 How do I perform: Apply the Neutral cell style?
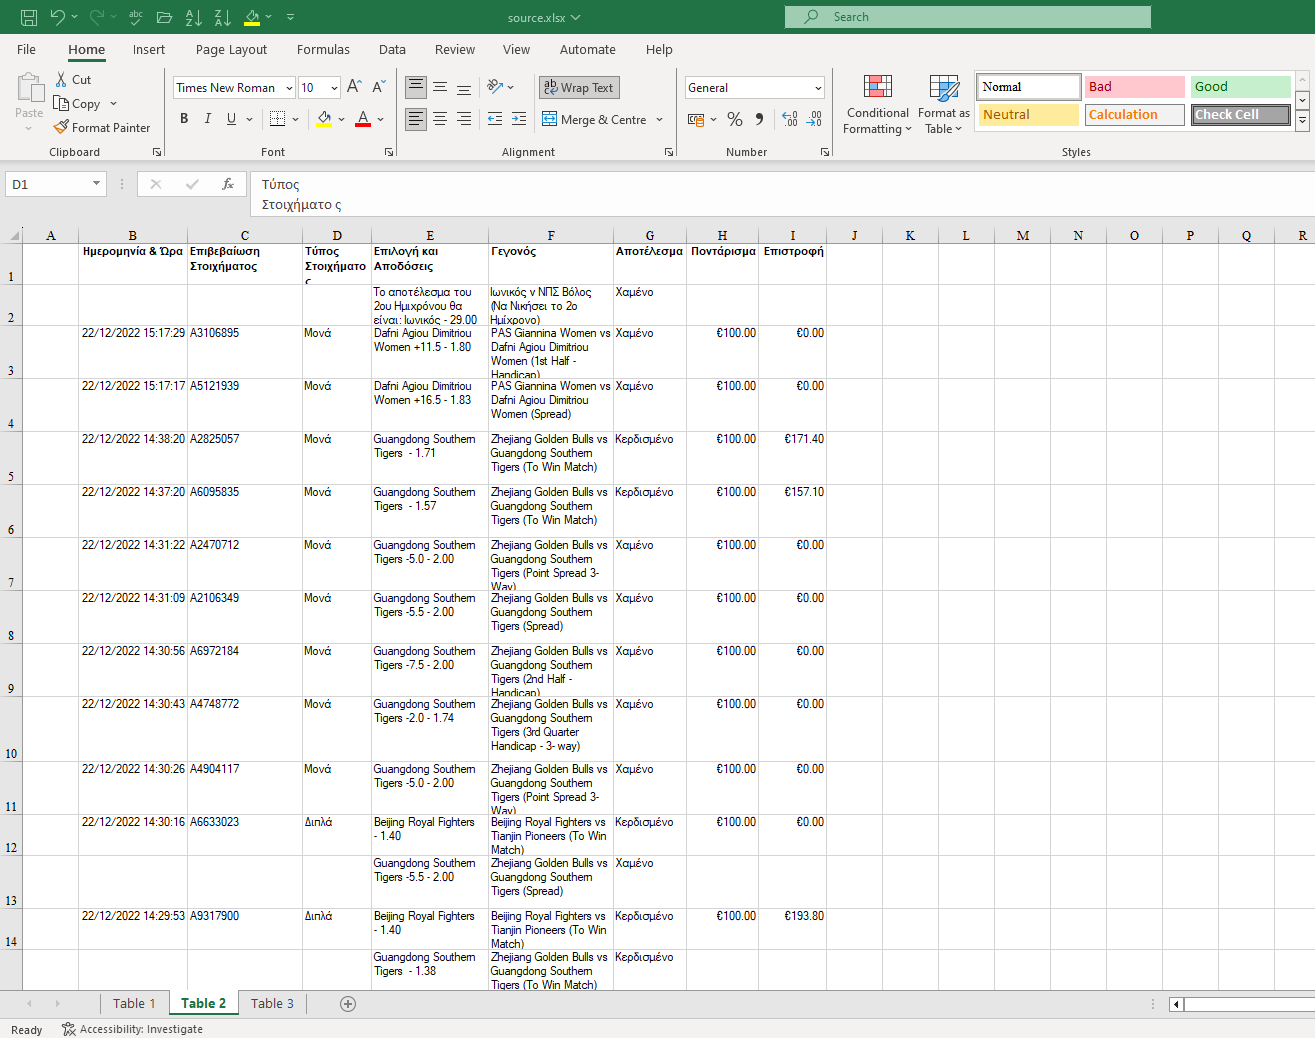pos(1029,115)
